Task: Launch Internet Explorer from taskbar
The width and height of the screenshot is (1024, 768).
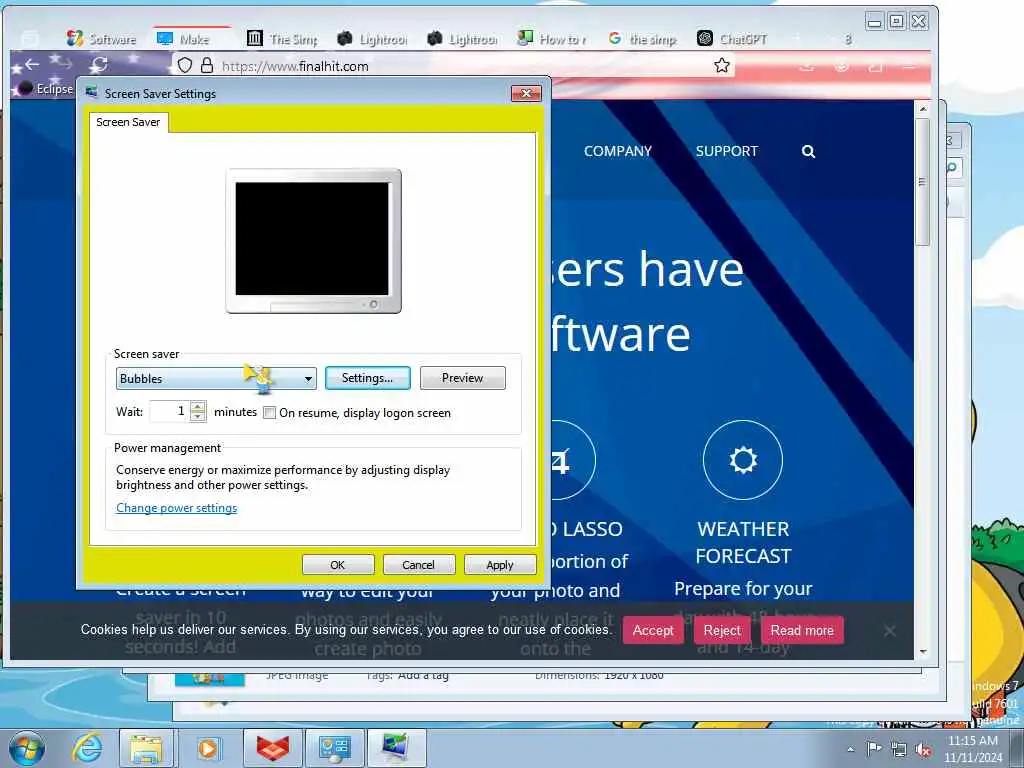Action: [87, 748]
